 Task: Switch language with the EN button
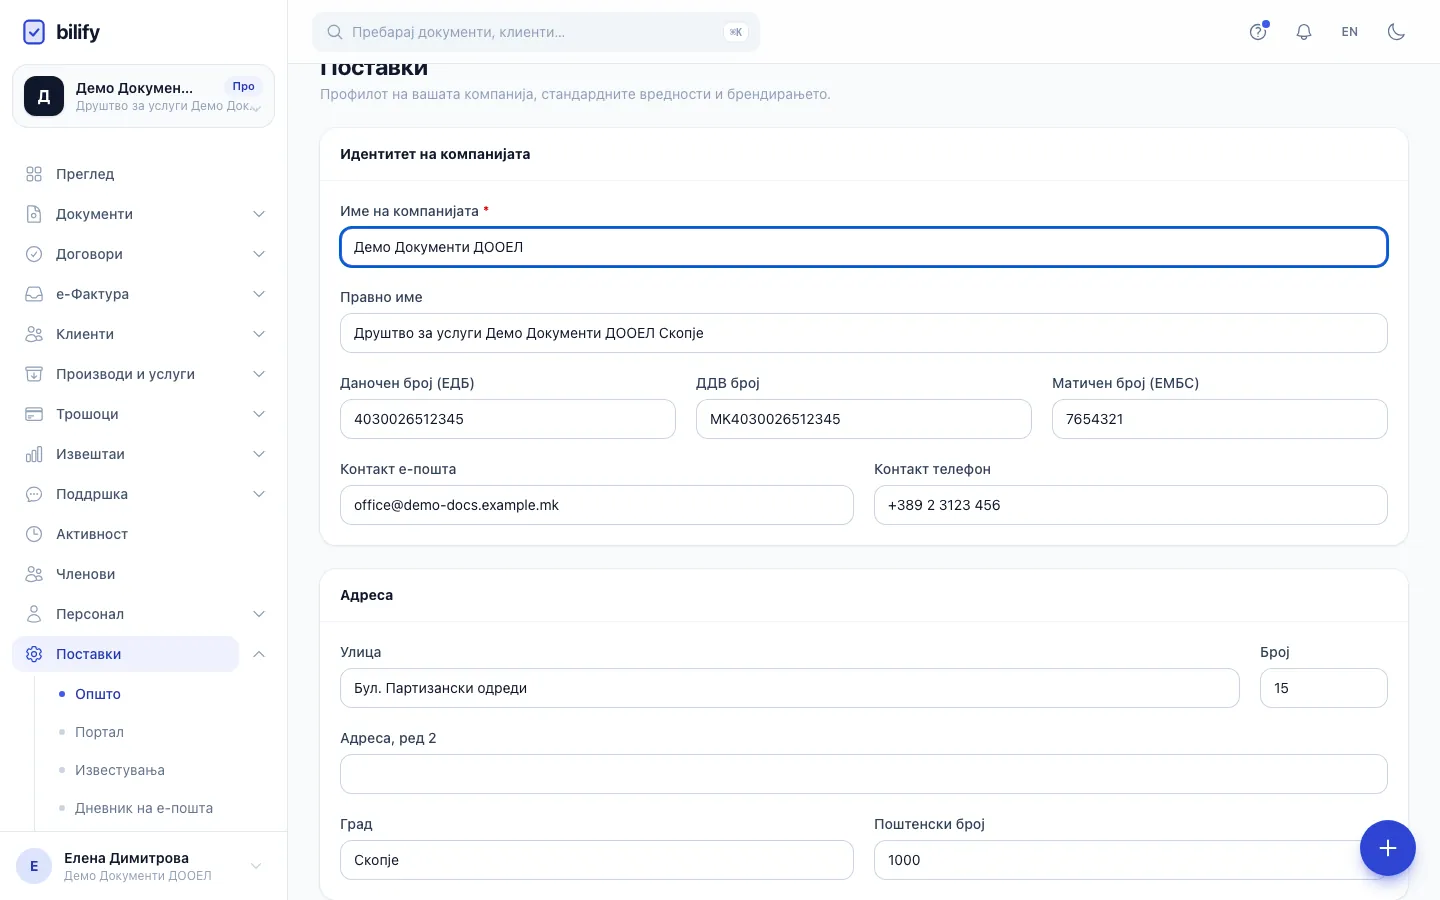[x=1350, y=32]
